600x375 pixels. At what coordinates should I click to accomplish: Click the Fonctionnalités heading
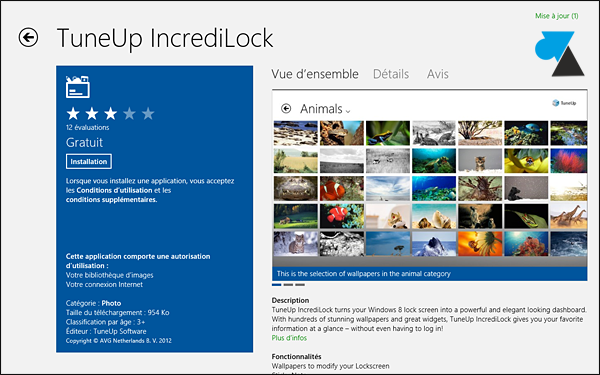(x=297, y=357)
